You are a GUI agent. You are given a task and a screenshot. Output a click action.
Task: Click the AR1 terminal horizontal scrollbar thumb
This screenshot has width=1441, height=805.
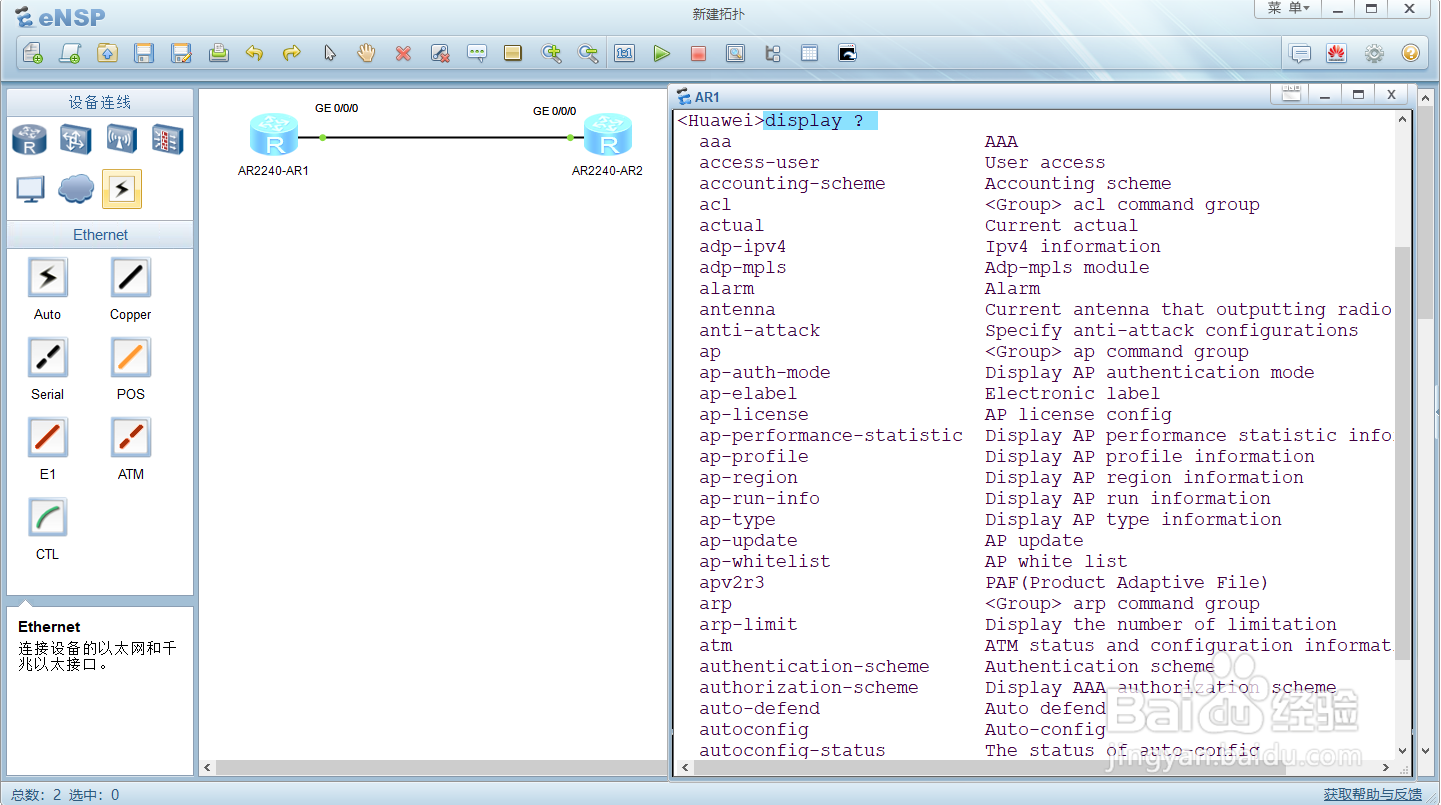(x=988, y=767)
